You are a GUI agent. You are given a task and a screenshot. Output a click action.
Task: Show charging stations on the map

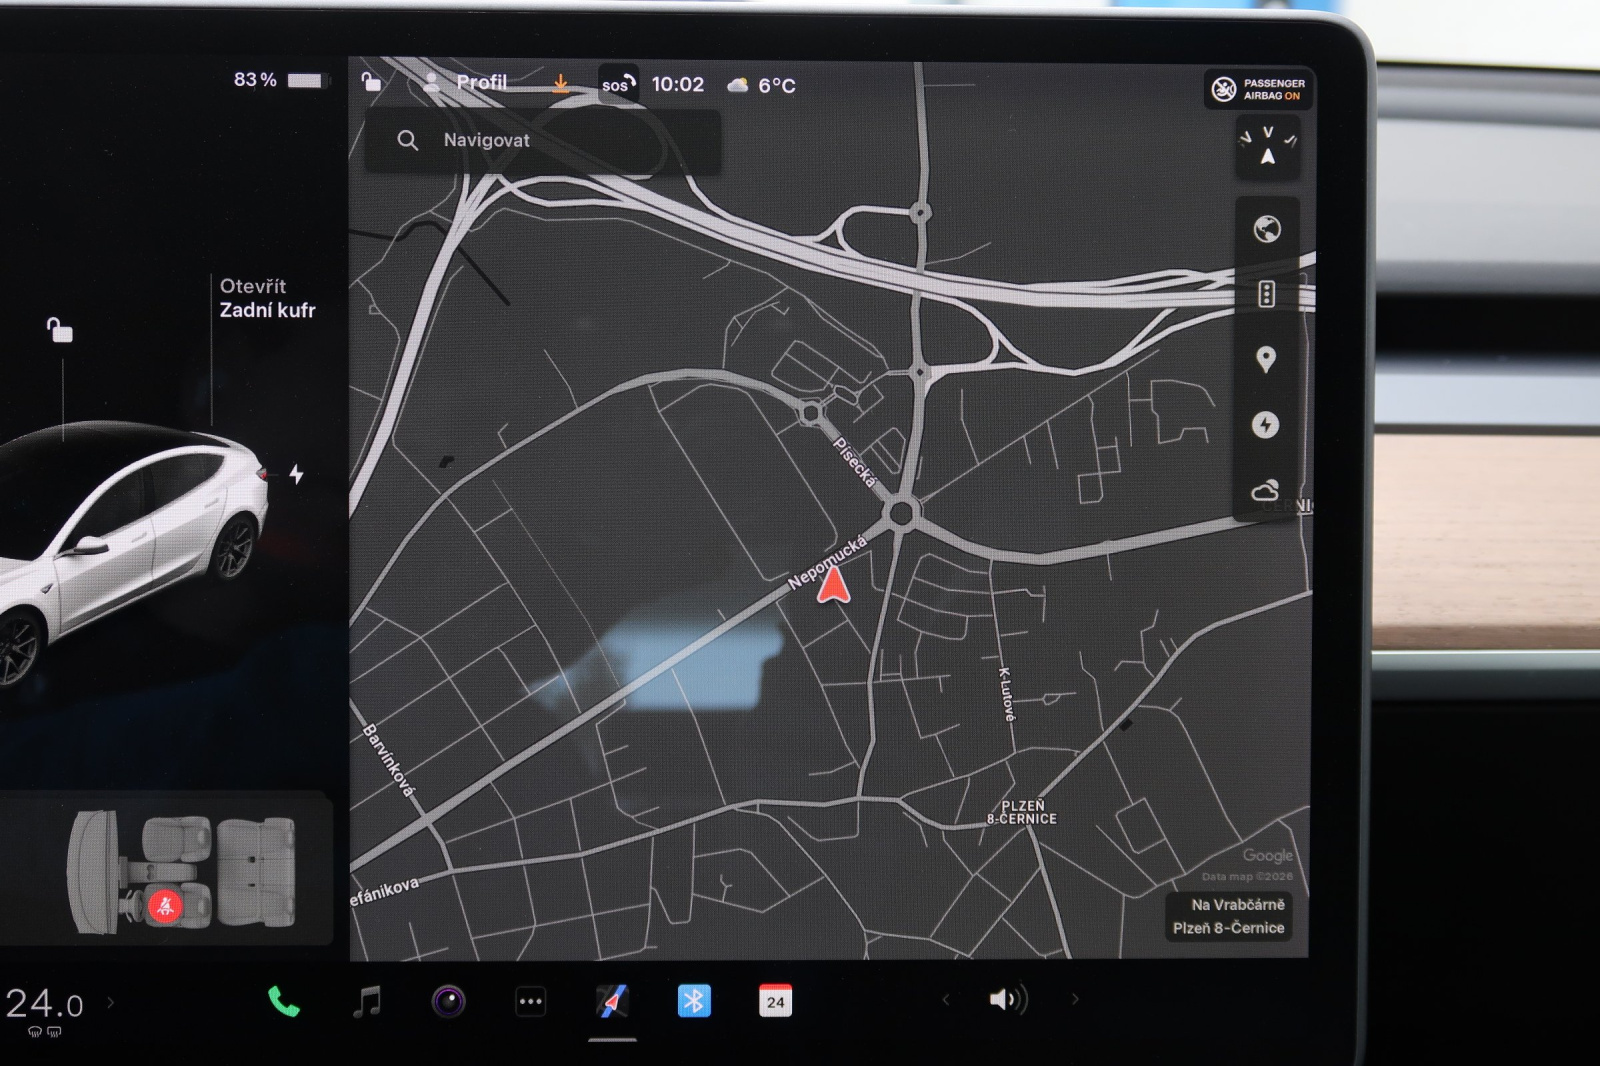[1265, 425]
